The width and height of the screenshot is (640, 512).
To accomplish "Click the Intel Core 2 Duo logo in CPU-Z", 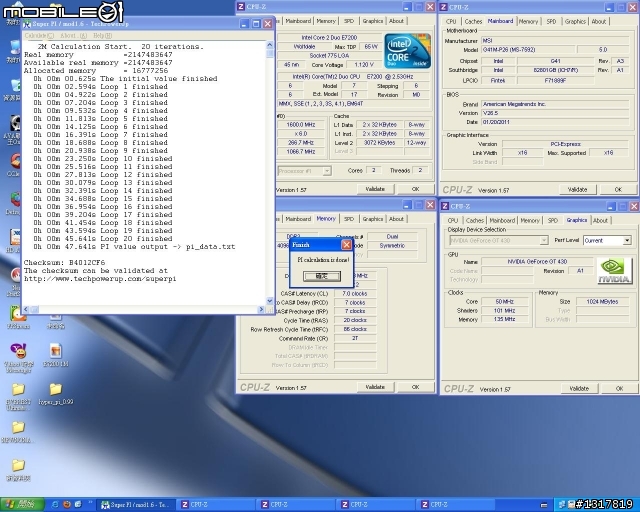I will click(407, 51).
